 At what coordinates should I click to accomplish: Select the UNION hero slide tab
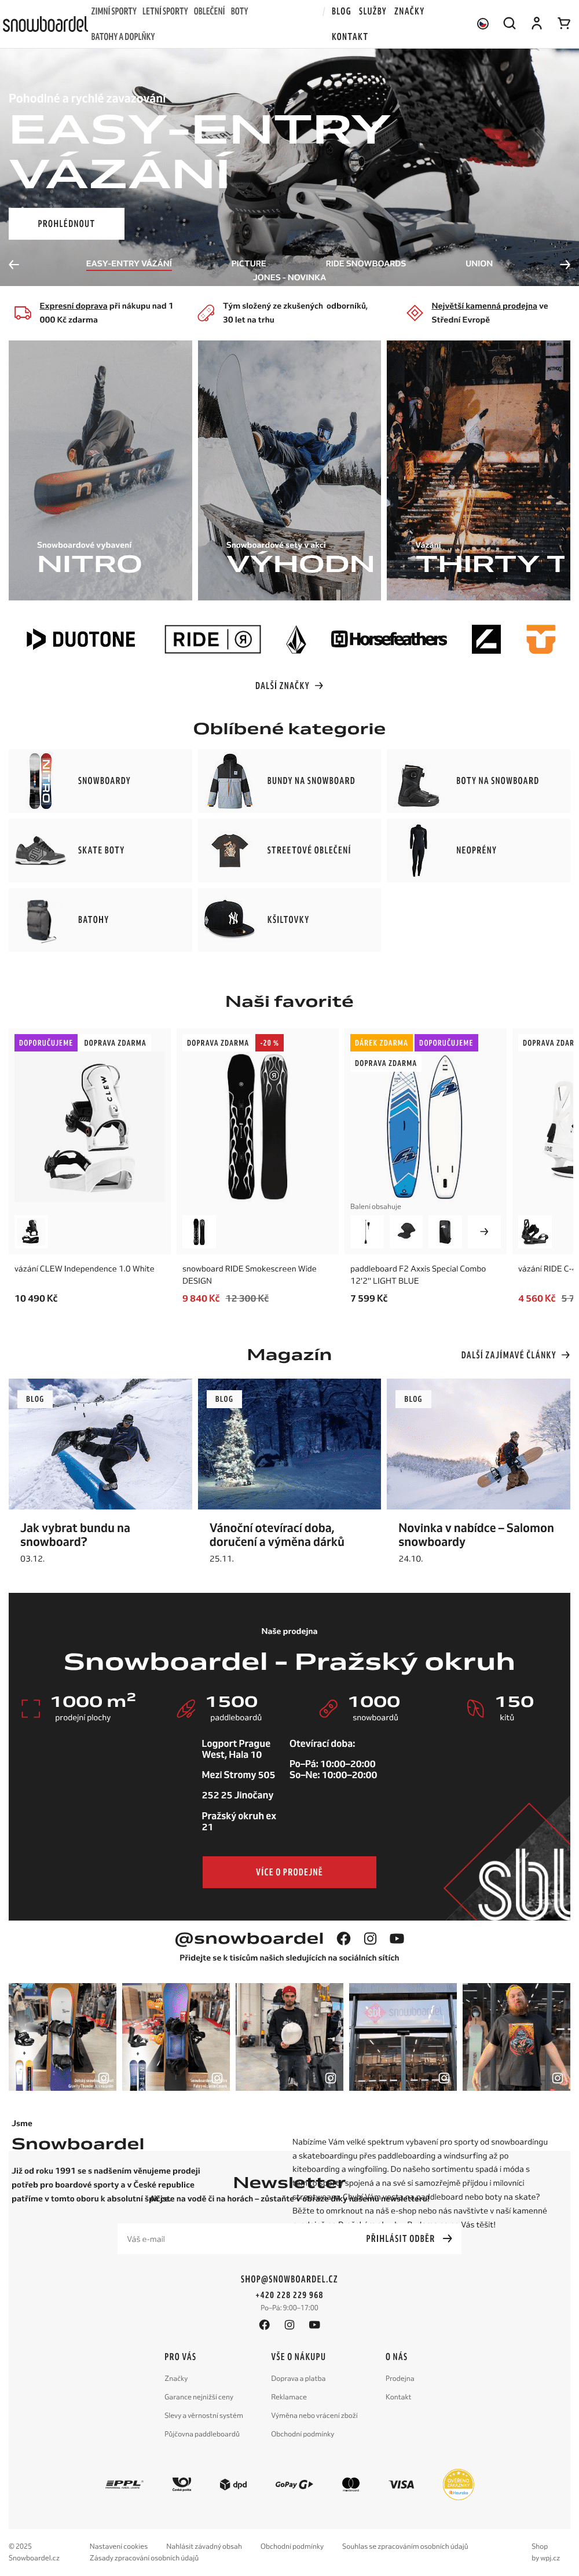pos(479,264)
